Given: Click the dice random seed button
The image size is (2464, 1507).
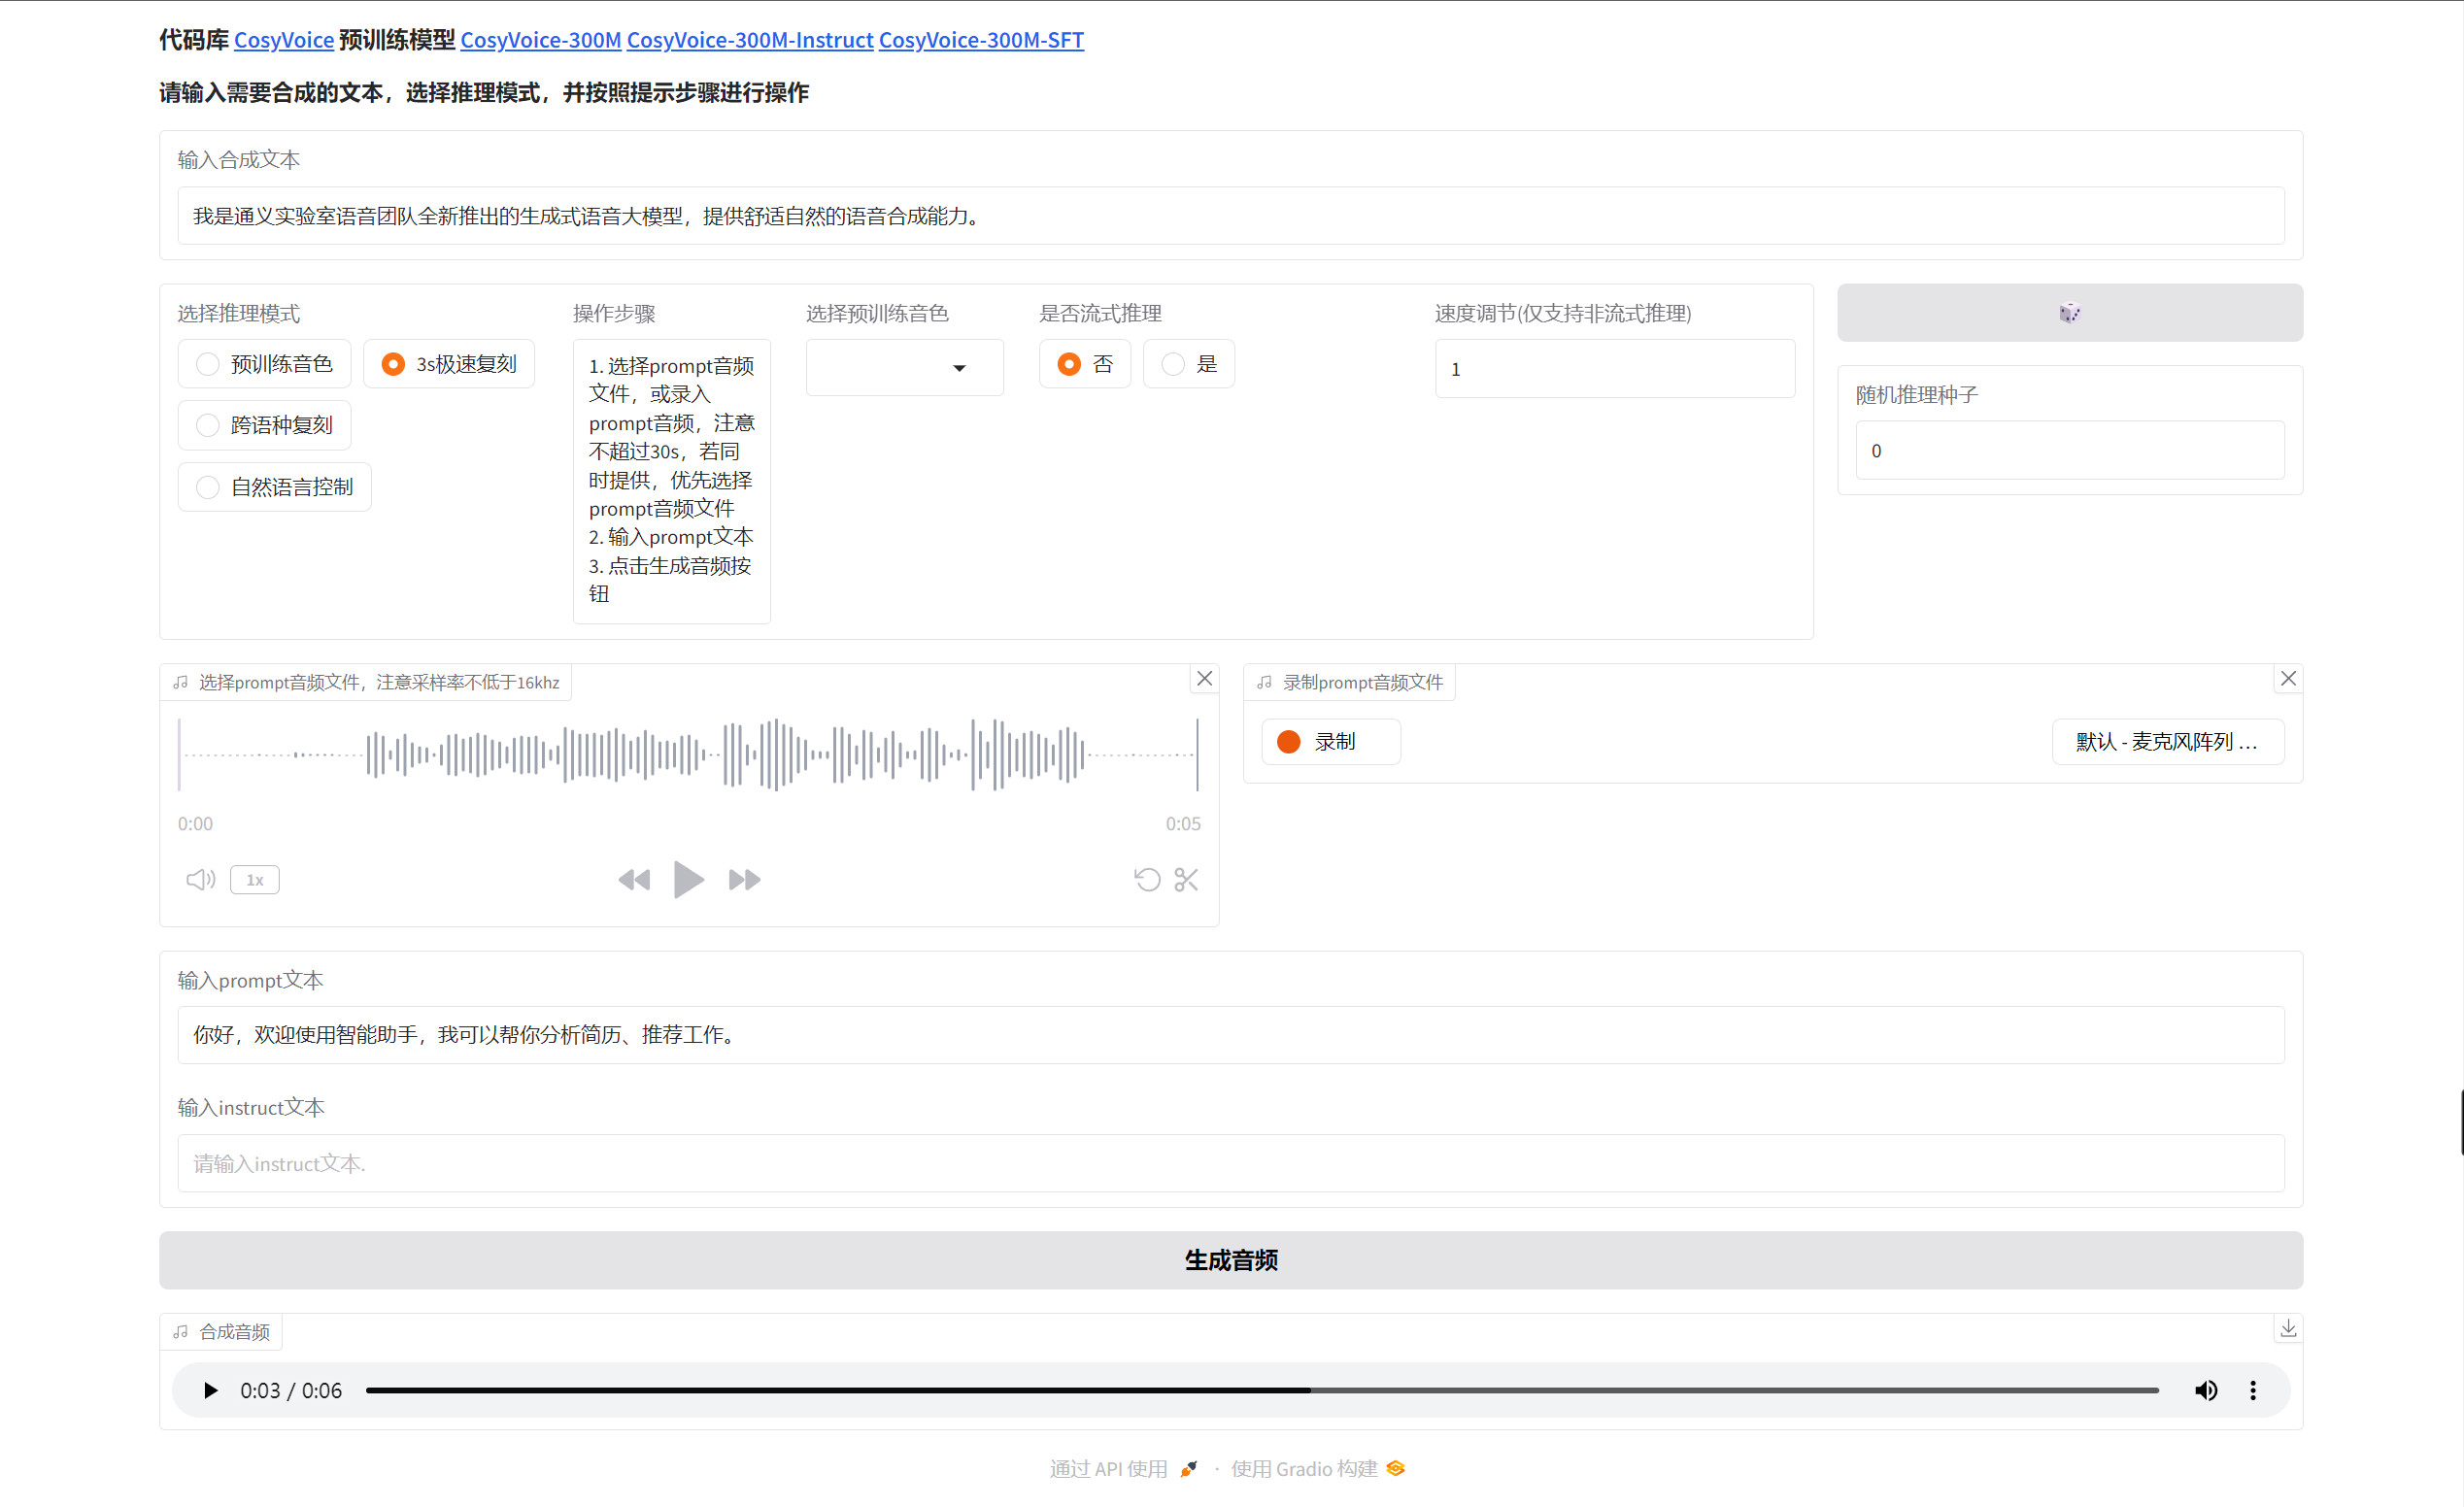Looking at the screenshot, I should [2069, 313].
